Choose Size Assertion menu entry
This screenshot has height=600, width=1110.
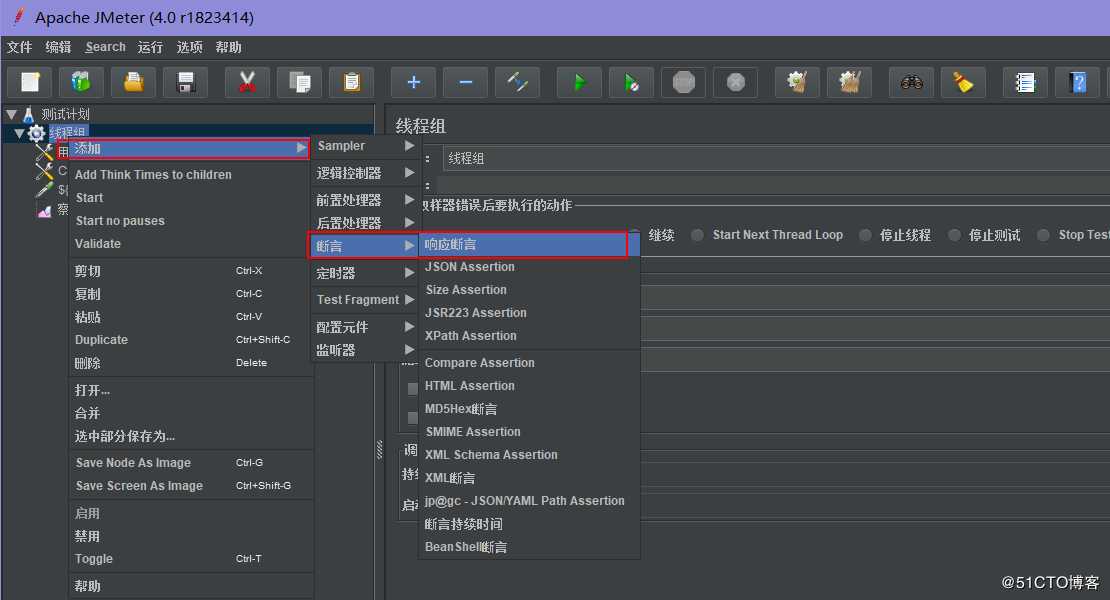(x=530, y=290)
